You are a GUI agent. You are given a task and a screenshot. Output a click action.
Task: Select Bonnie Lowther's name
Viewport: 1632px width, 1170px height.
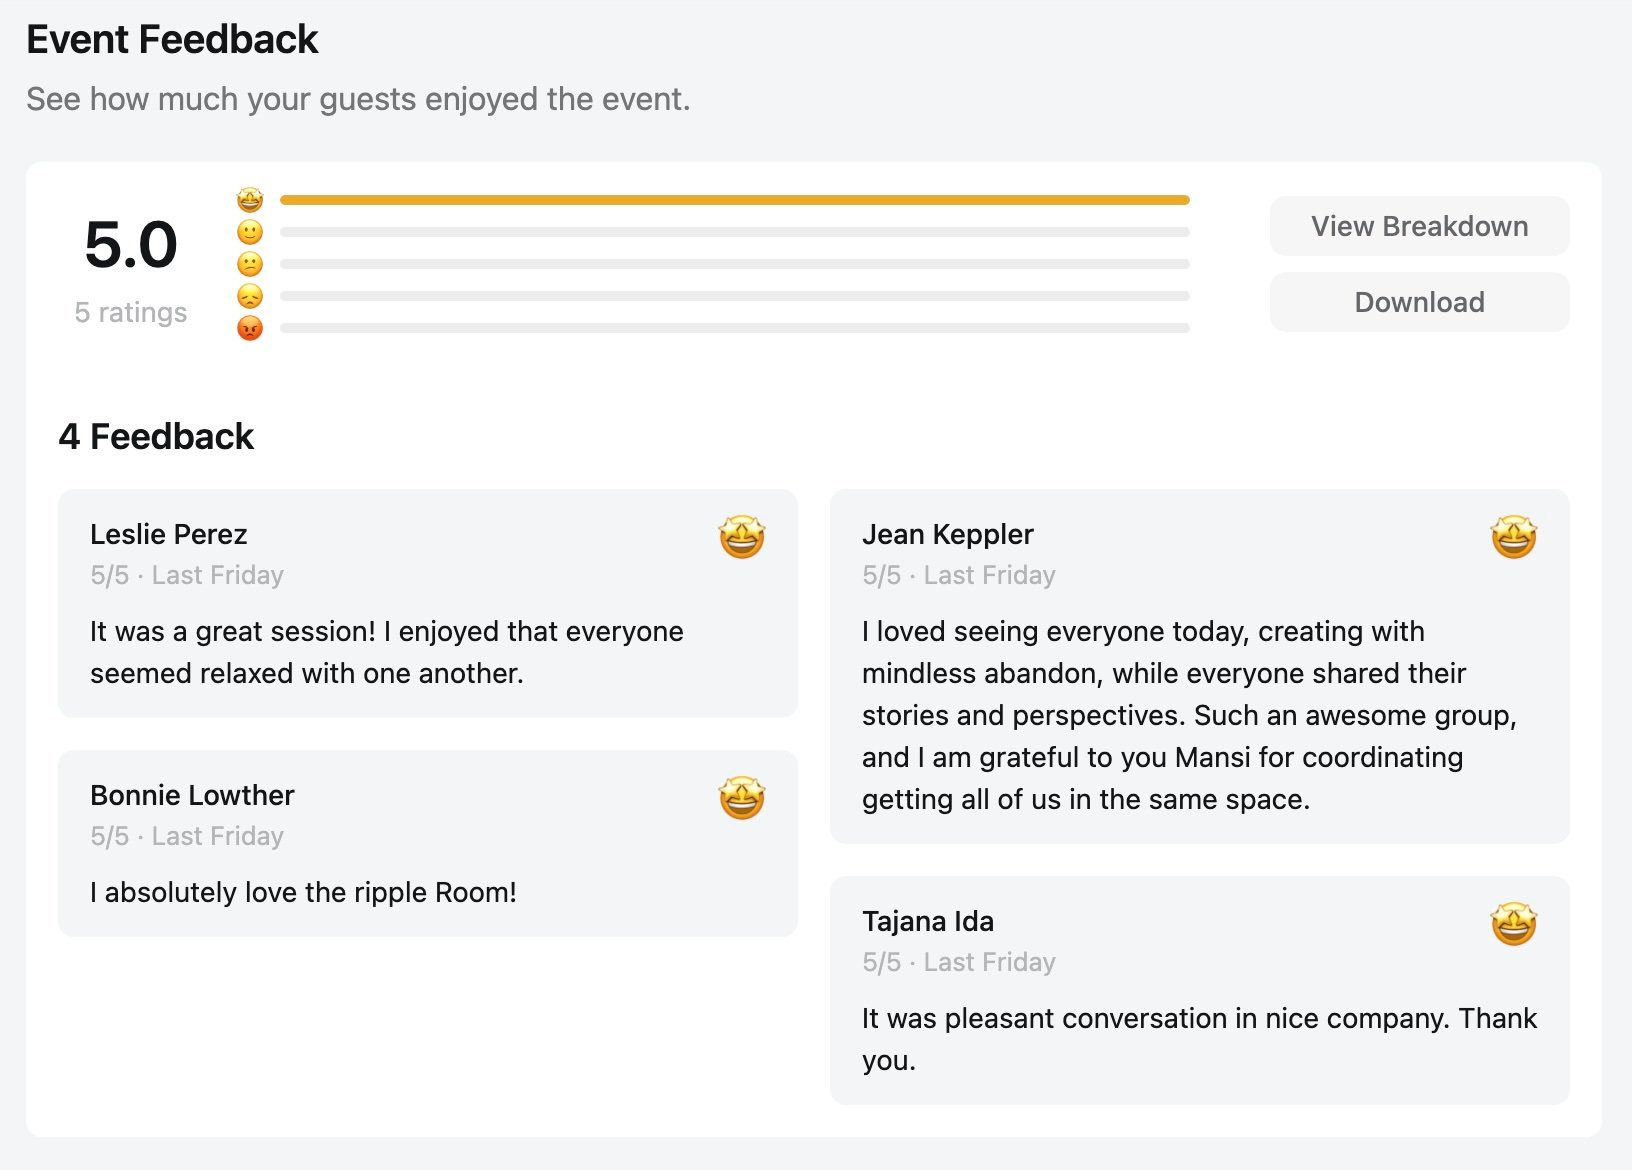[192, 795]
